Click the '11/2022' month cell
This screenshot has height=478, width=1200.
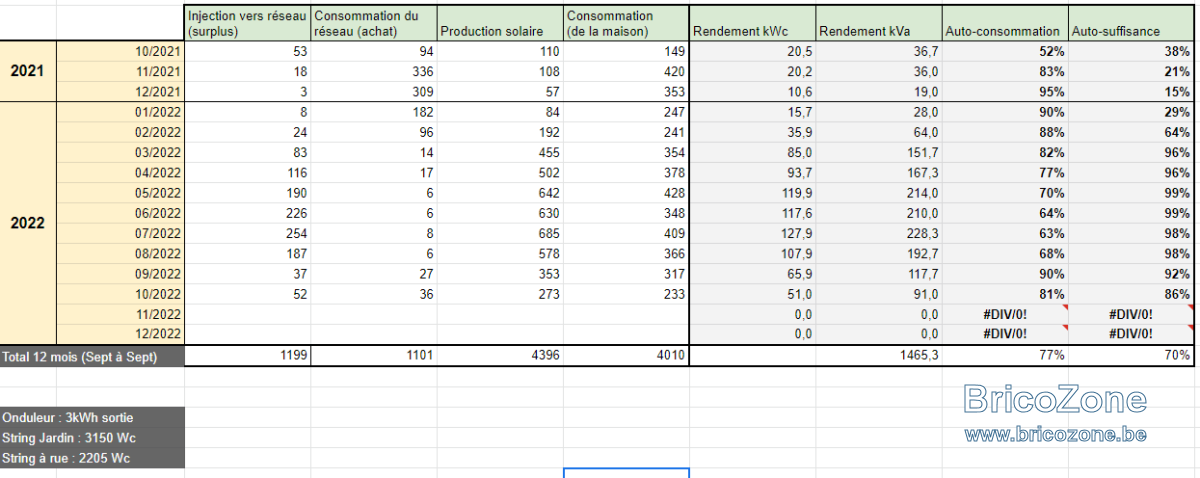[x=121, y=314]
